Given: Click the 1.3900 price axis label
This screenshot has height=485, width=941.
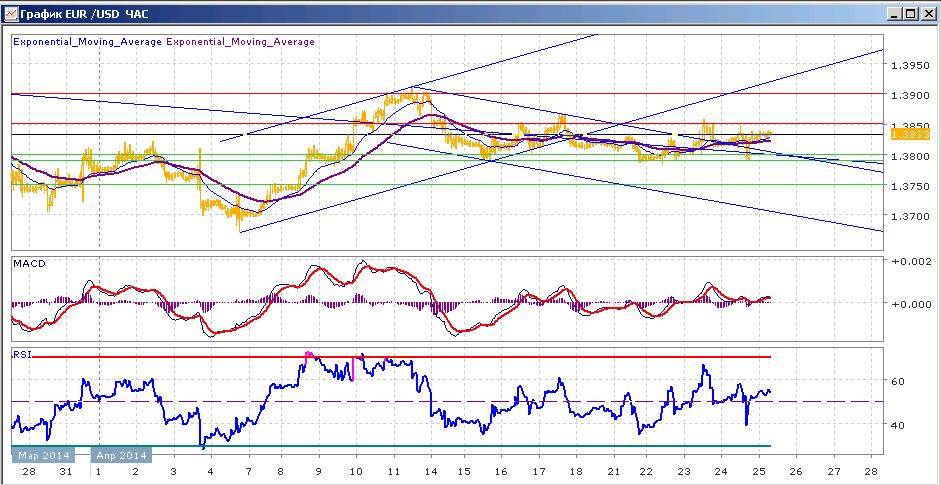Looking at the screenshot, I should click(912, 95).
